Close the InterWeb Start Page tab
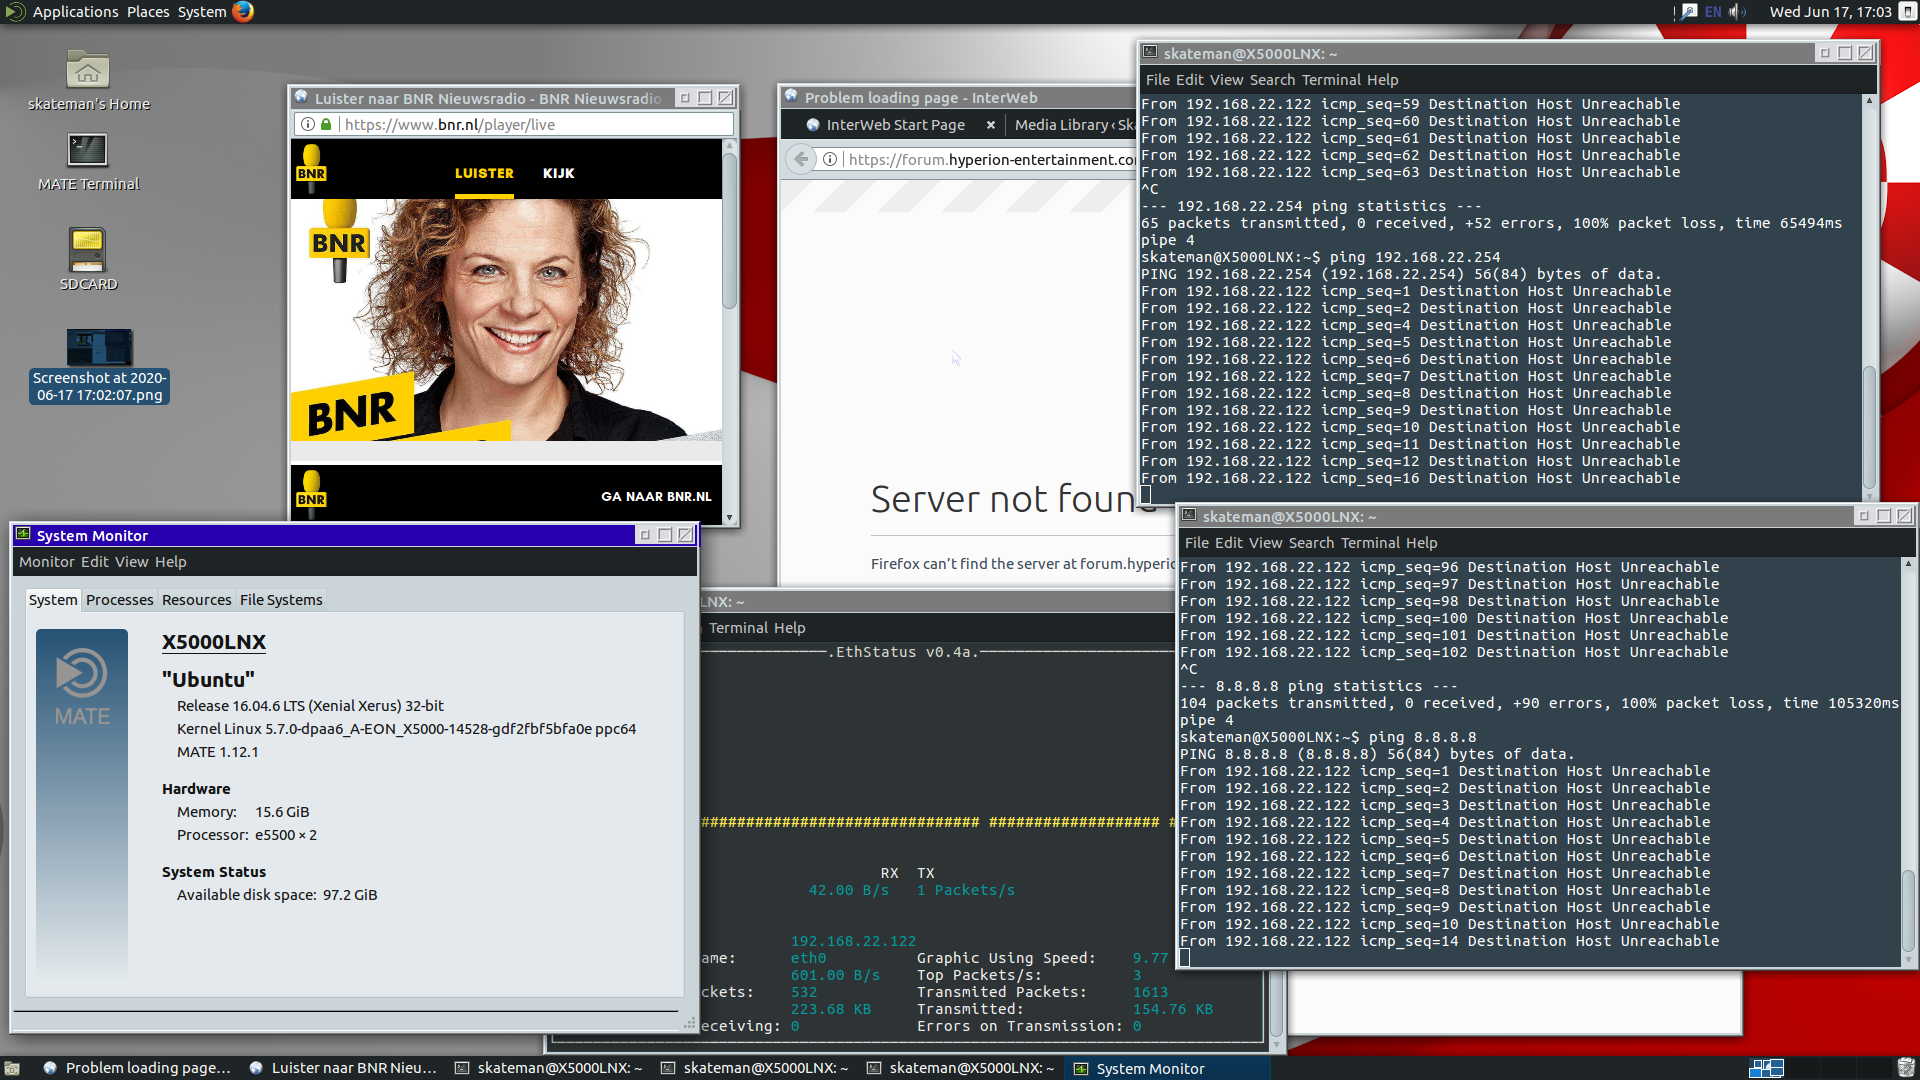This screenshot has width=1920, height=1080. pyautogui.click(x=990, y=125)
